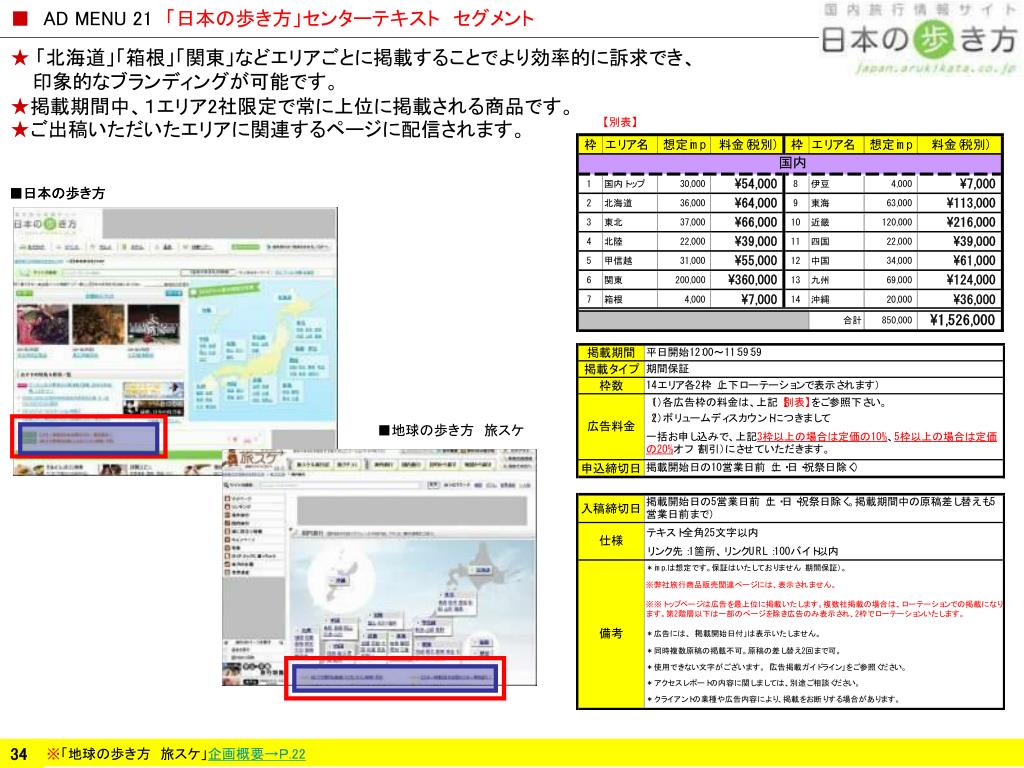1024x768 pixels.
Task: Click the 期間保証 value text
Action: coord(667,369)
